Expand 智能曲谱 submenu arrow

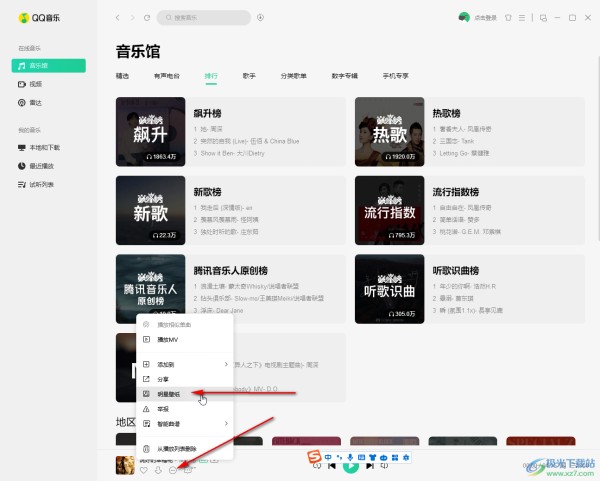[226, 424]
